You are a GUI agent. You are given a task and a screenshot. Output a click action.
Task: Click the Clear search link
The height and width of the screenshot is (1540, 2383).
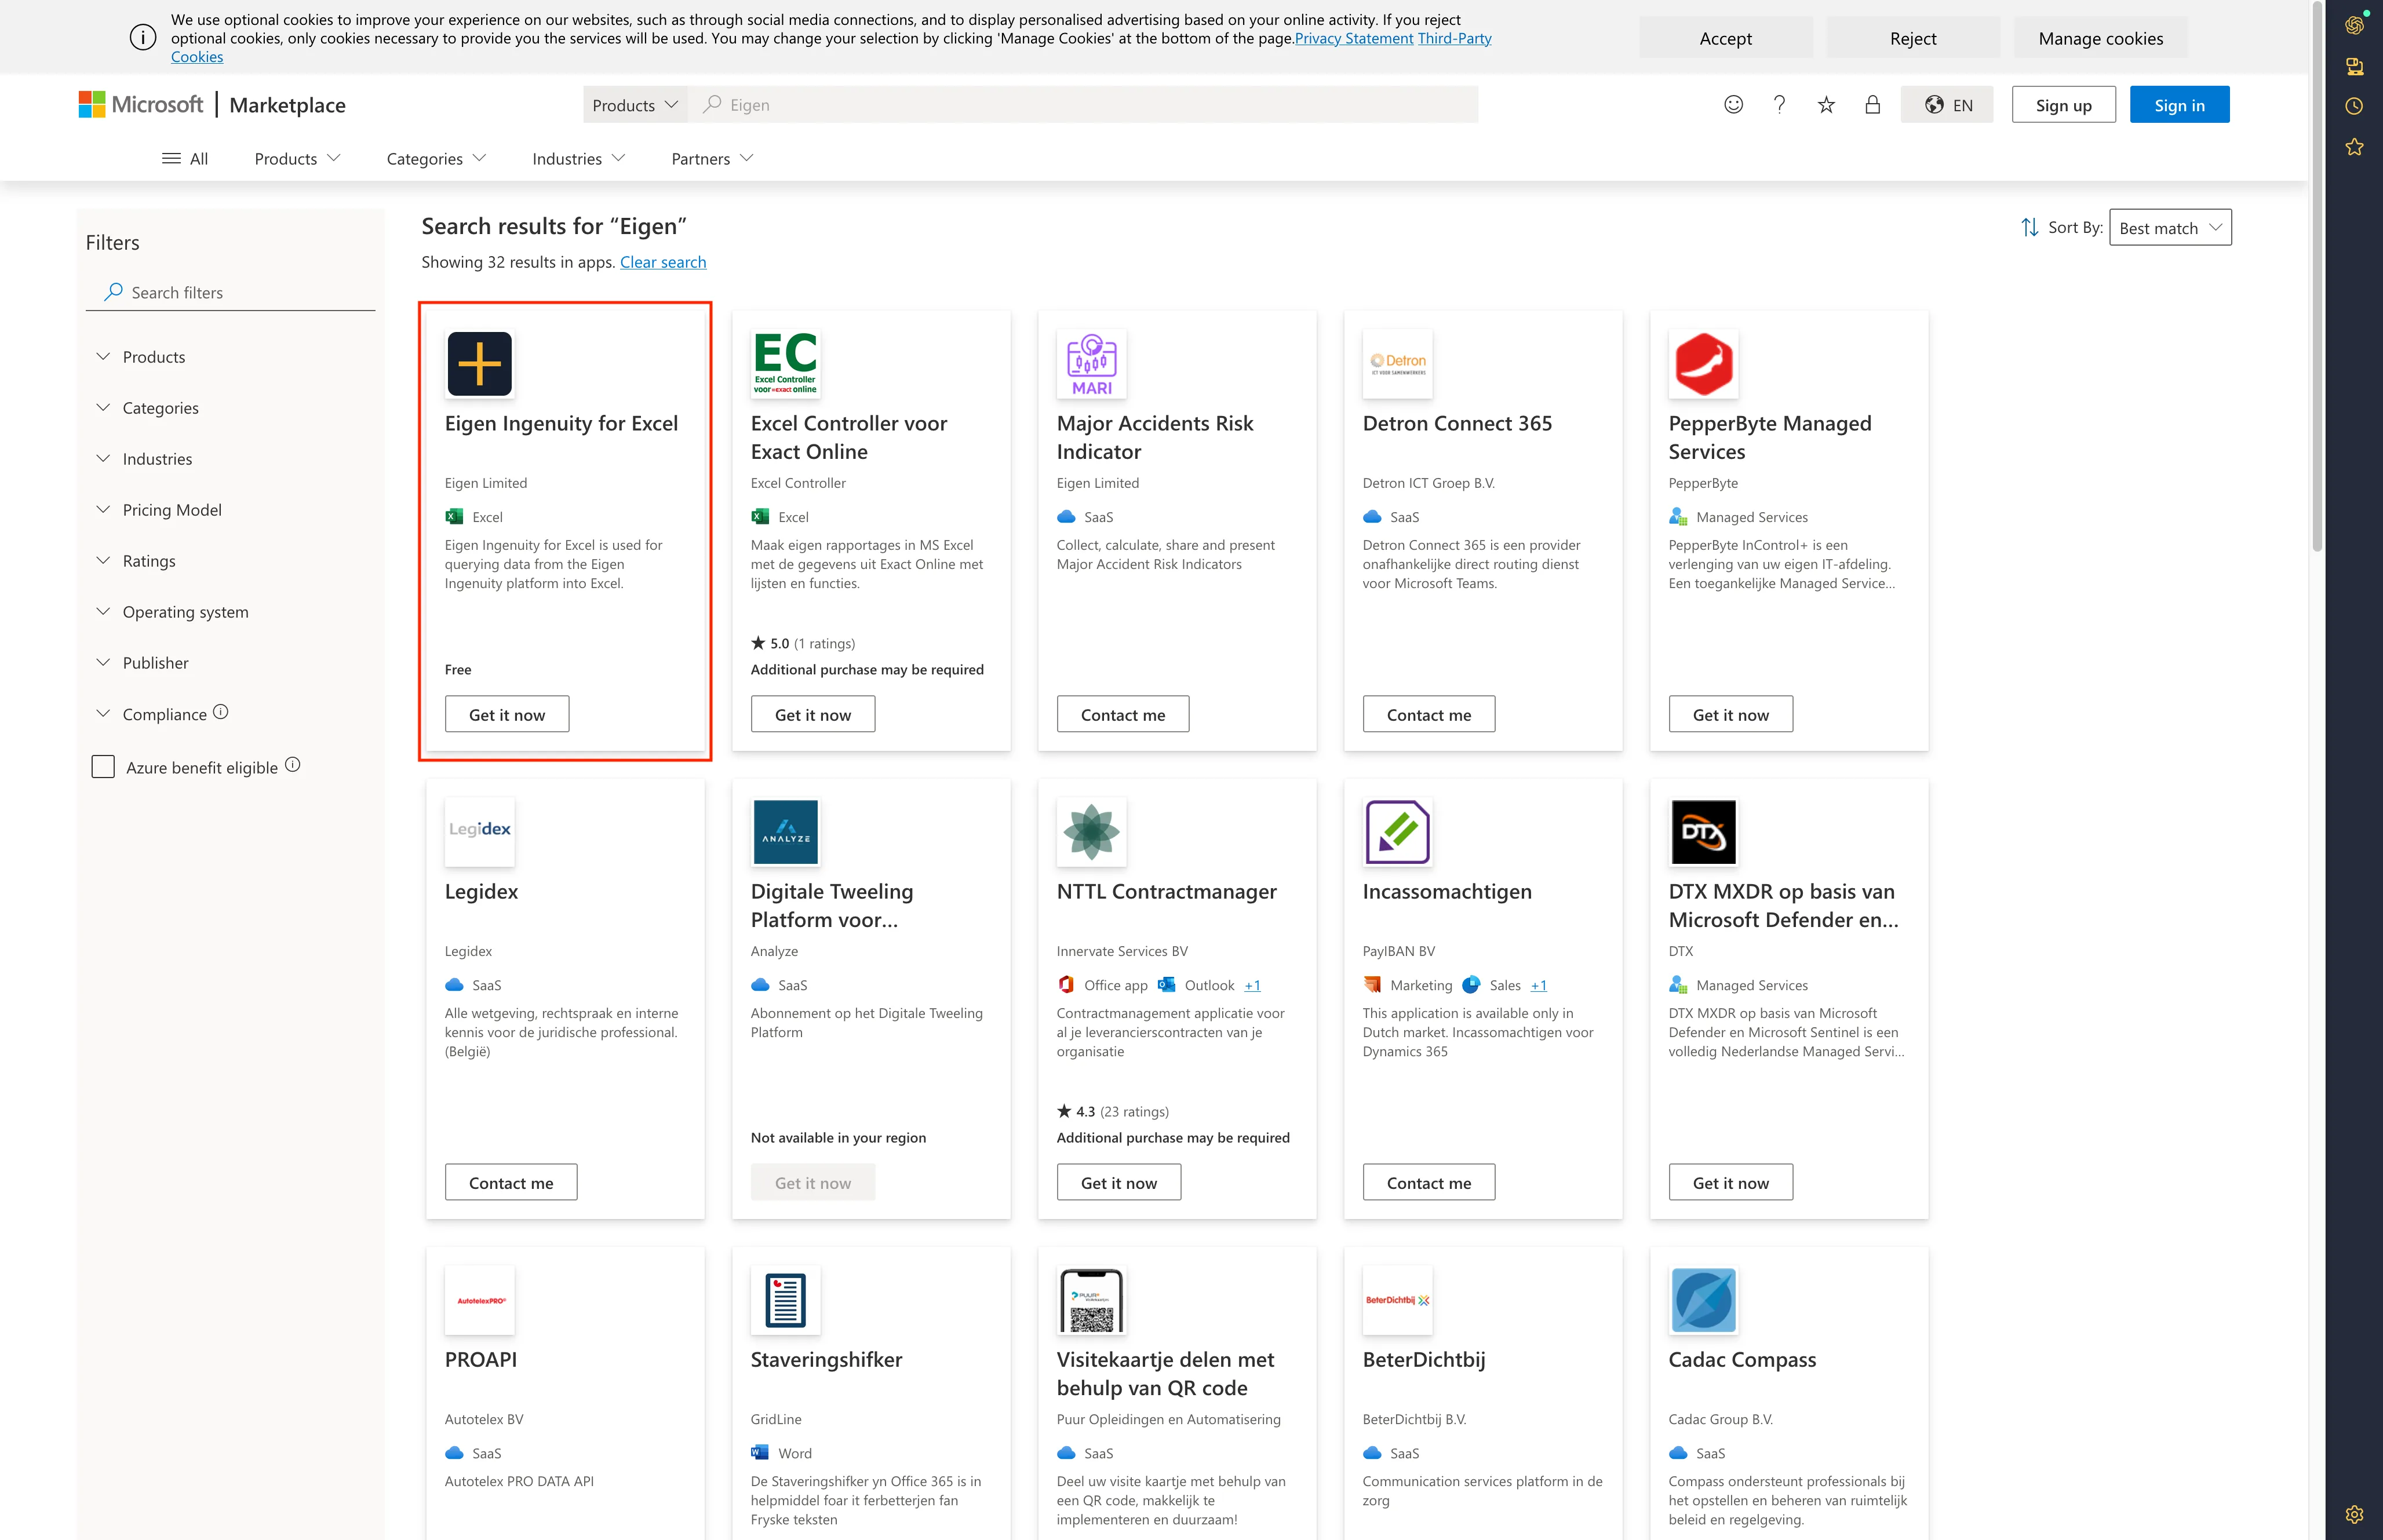[662, 262]
